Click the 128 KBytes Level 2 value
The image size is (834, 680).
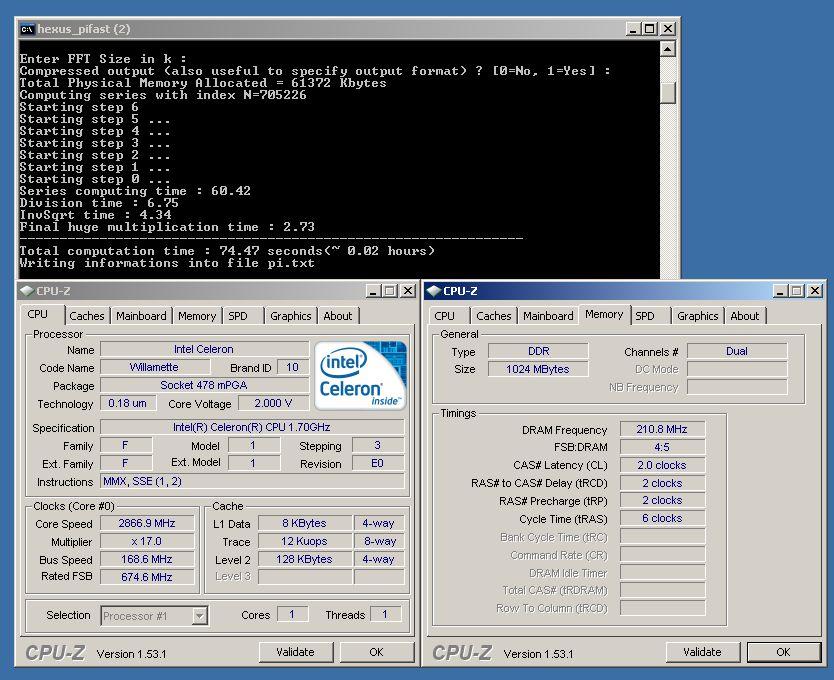click(305, 559)
